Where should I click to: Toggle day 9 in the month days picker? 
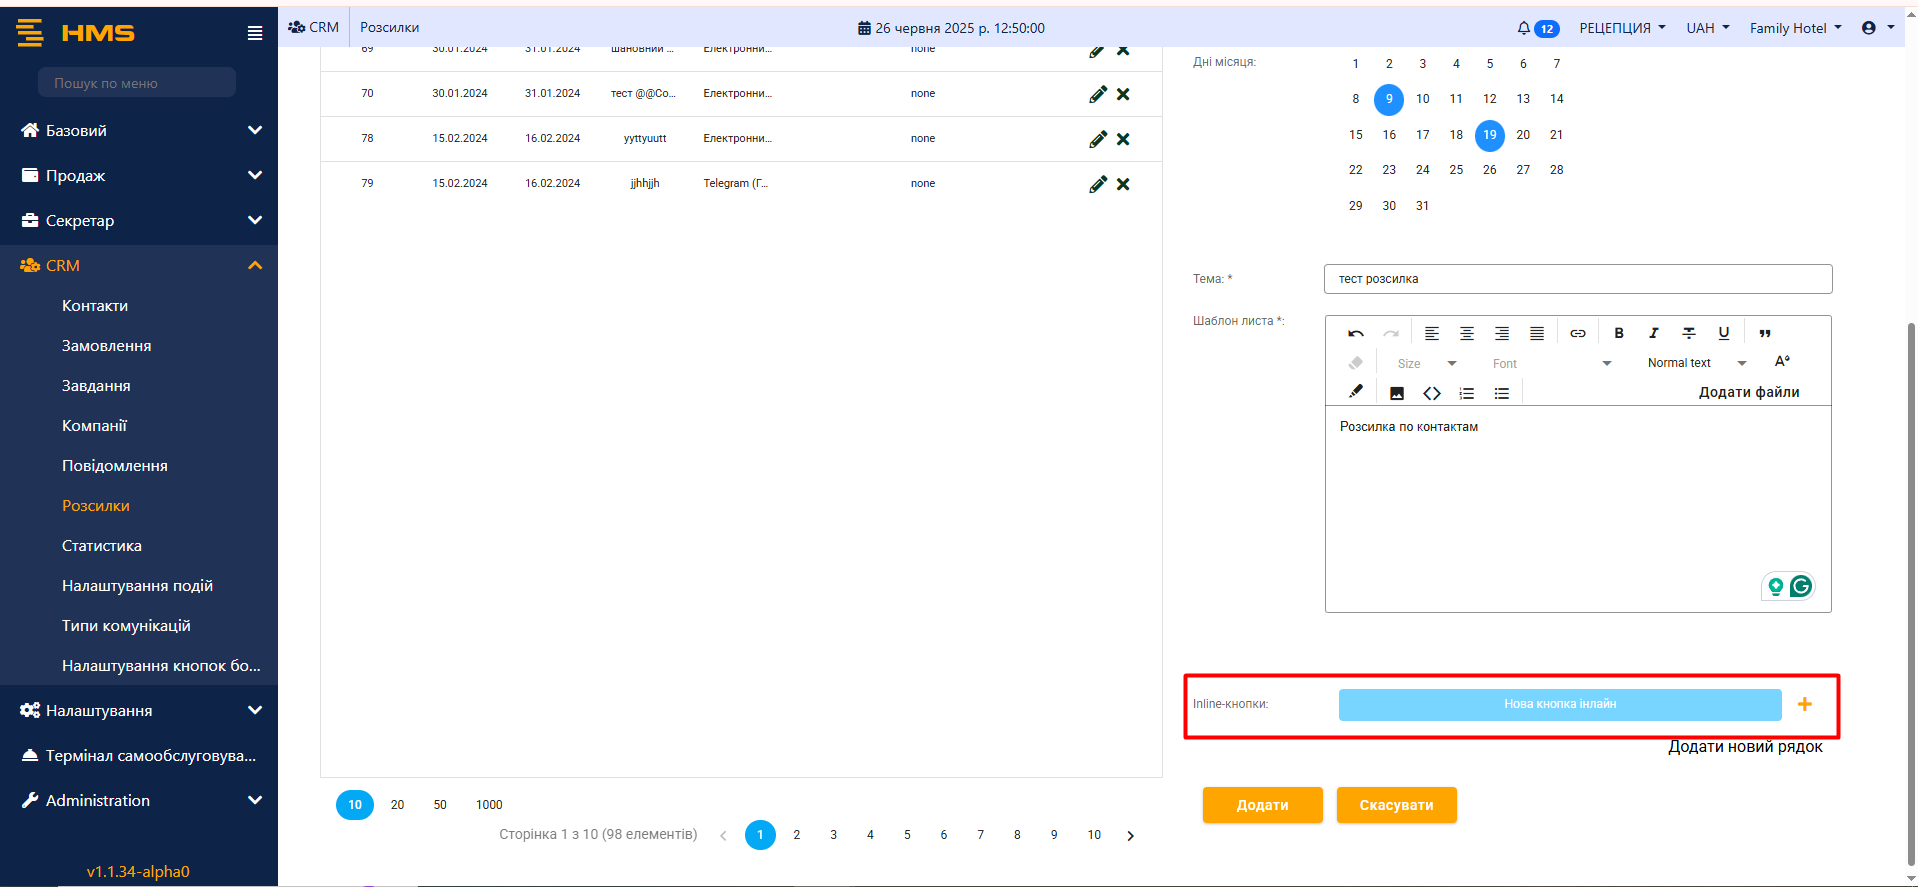pos(1388,99)
